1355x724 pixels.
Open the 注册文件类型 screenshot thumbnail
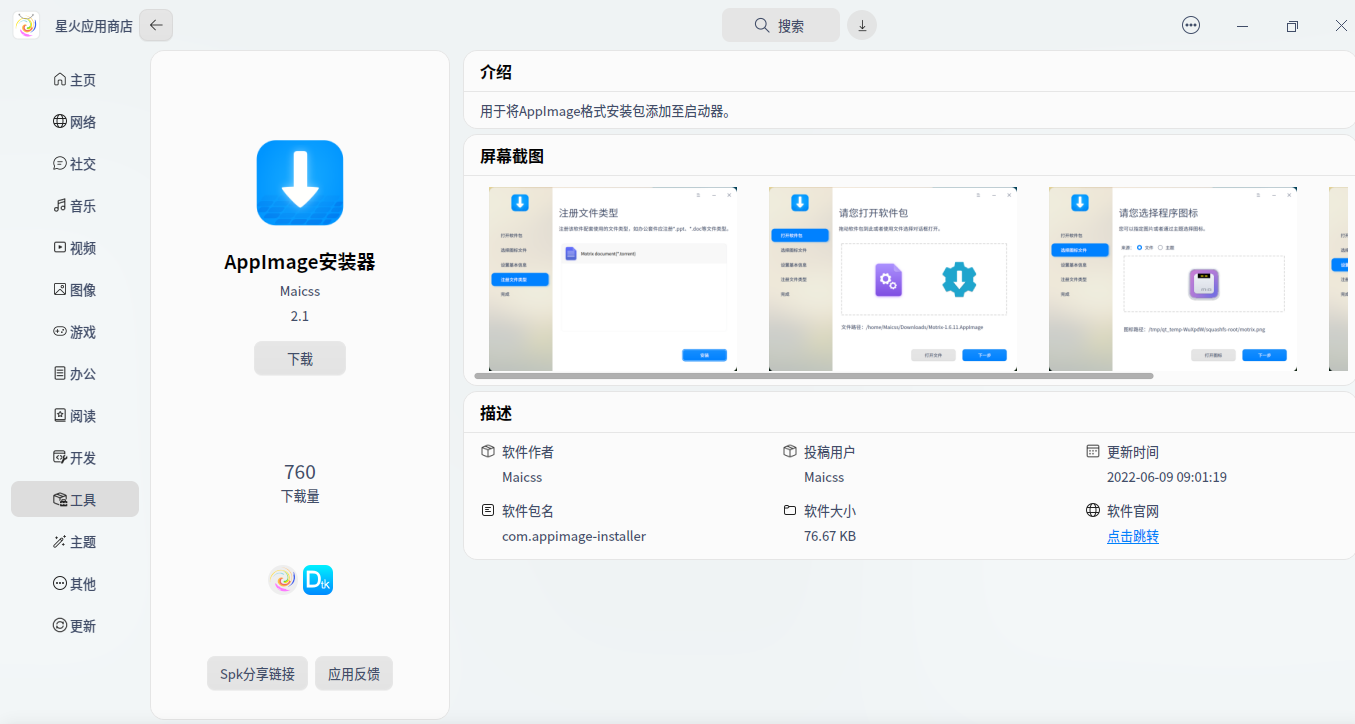tap(613, 279)
